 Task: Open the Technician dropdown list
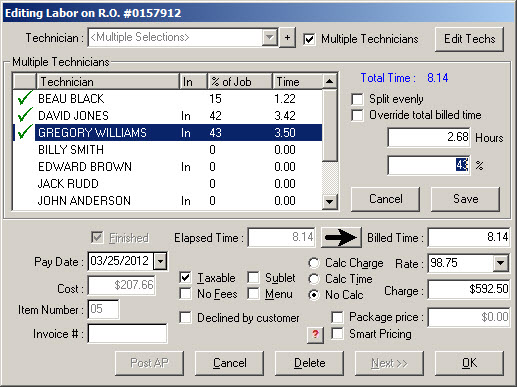[269, 37]
